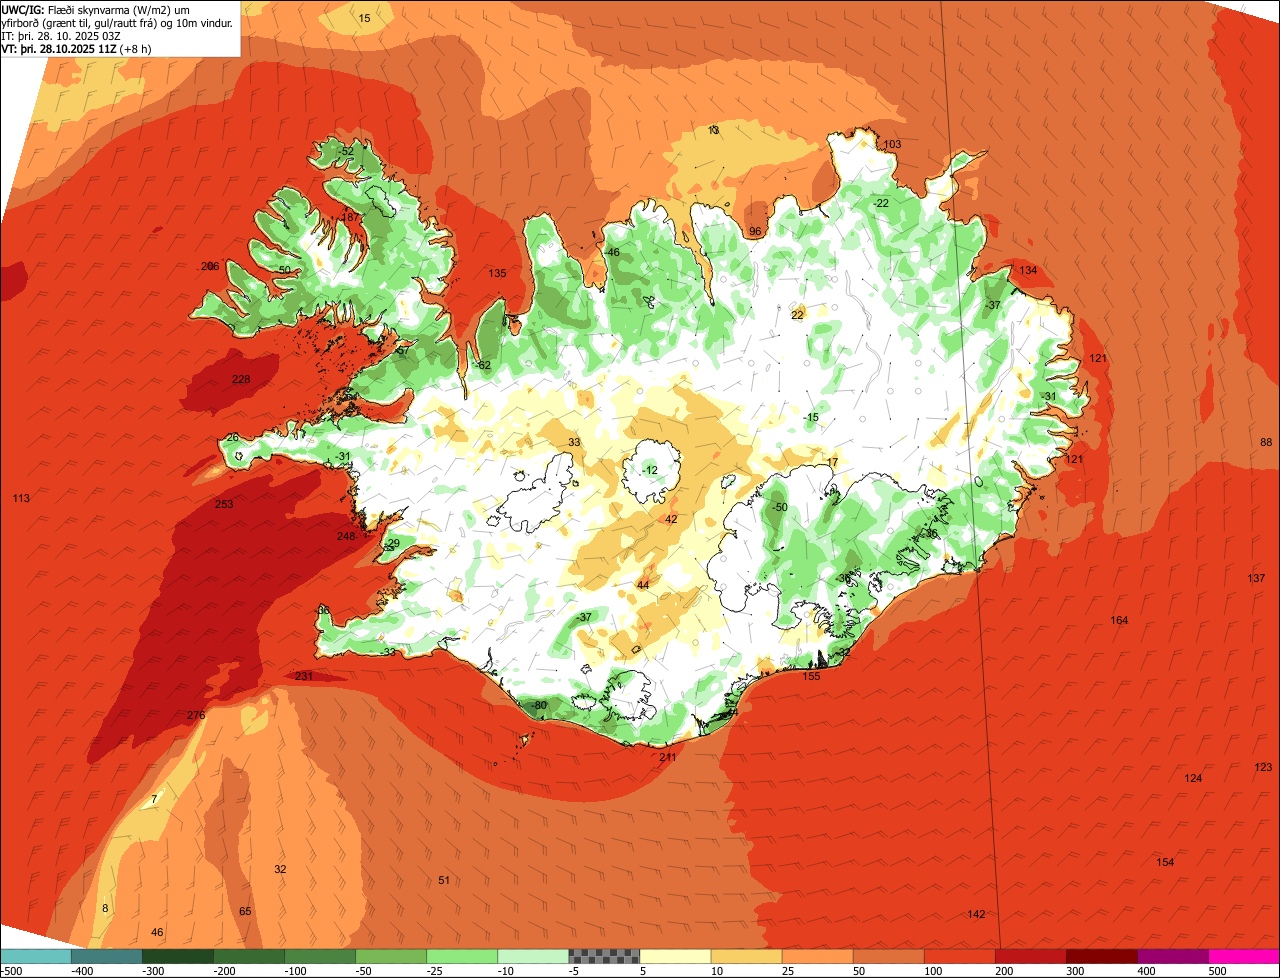Screen dimensions: 1280x978
Task: Pick the purple 400 to 500 legend swatch
Action: pos(1173,956)
